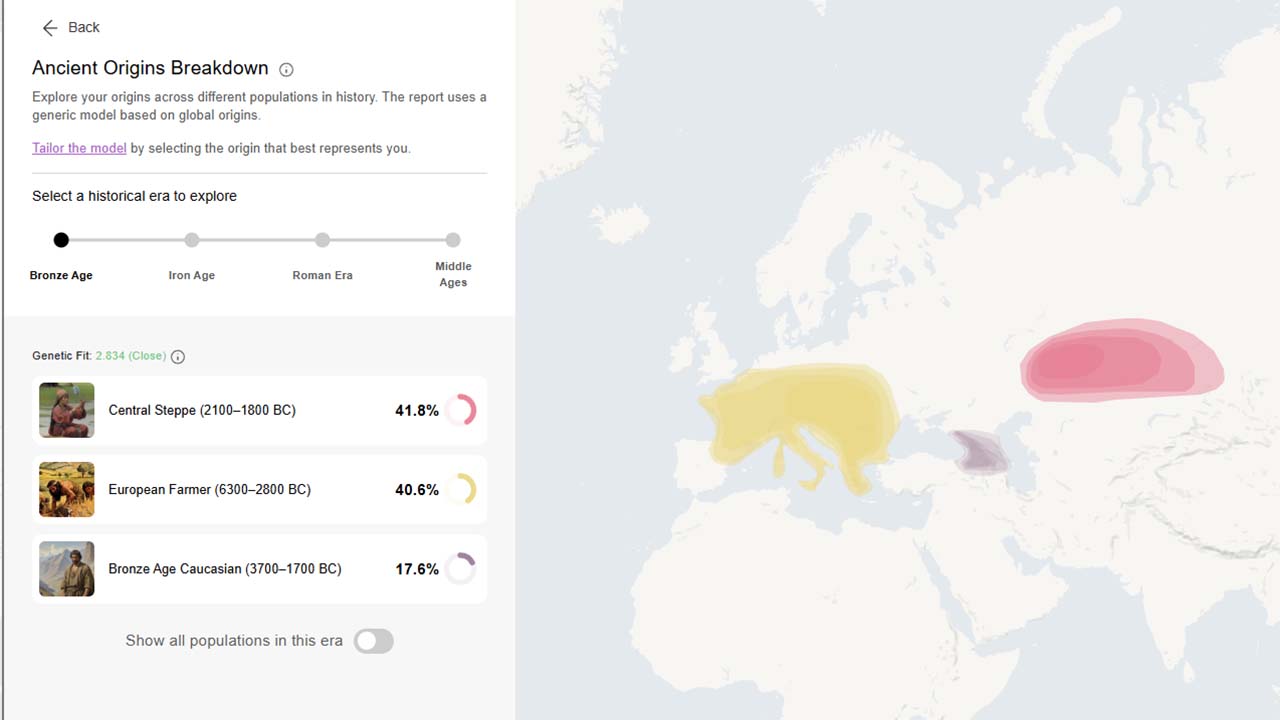Image resolution: width=1280 pixels, height=720 pixels.
Task: Click the Central Steppe progress ring
Action: (x=461, y=410)
